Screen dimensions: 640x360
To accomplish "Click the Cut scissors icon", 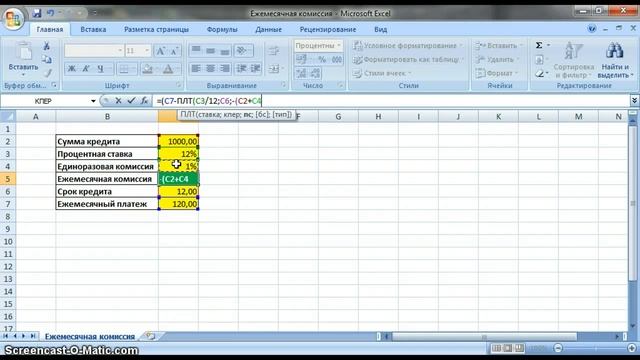I will (47, 46).
